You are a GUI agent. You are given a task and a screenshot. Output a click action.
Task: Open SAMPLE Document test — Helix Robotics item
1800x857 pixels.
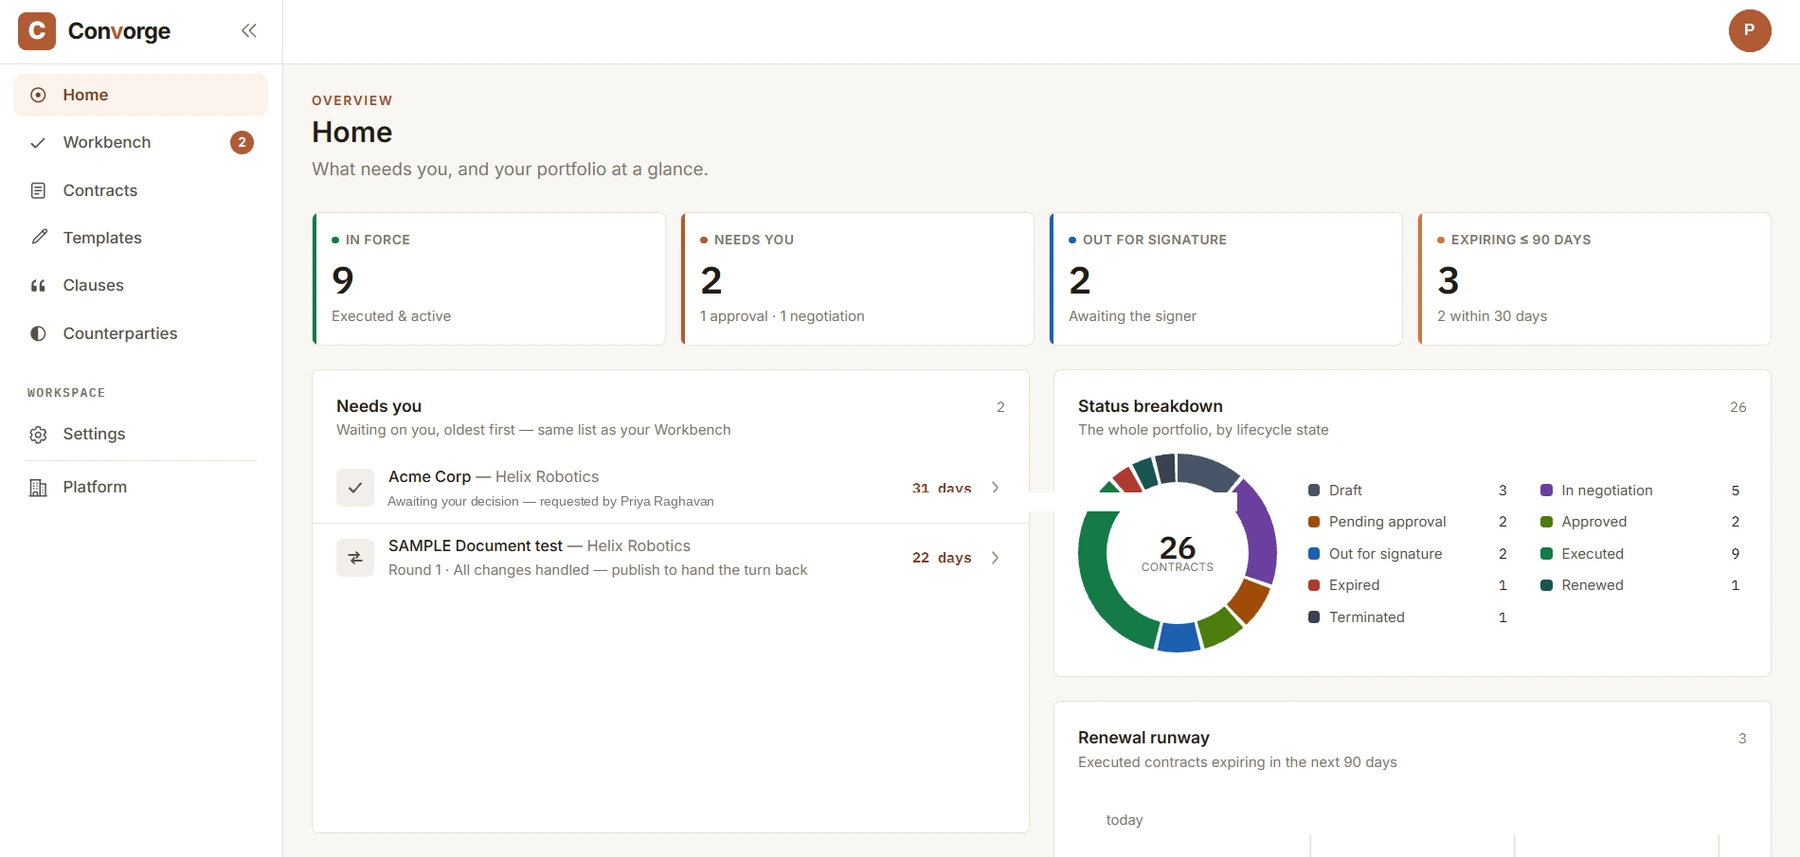tap(671, 558)
